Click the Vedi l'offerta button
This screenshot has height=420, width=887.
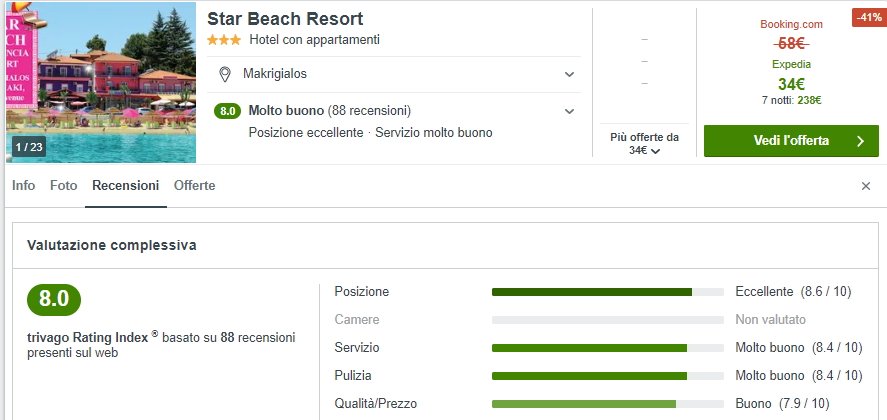coord(790,141)
